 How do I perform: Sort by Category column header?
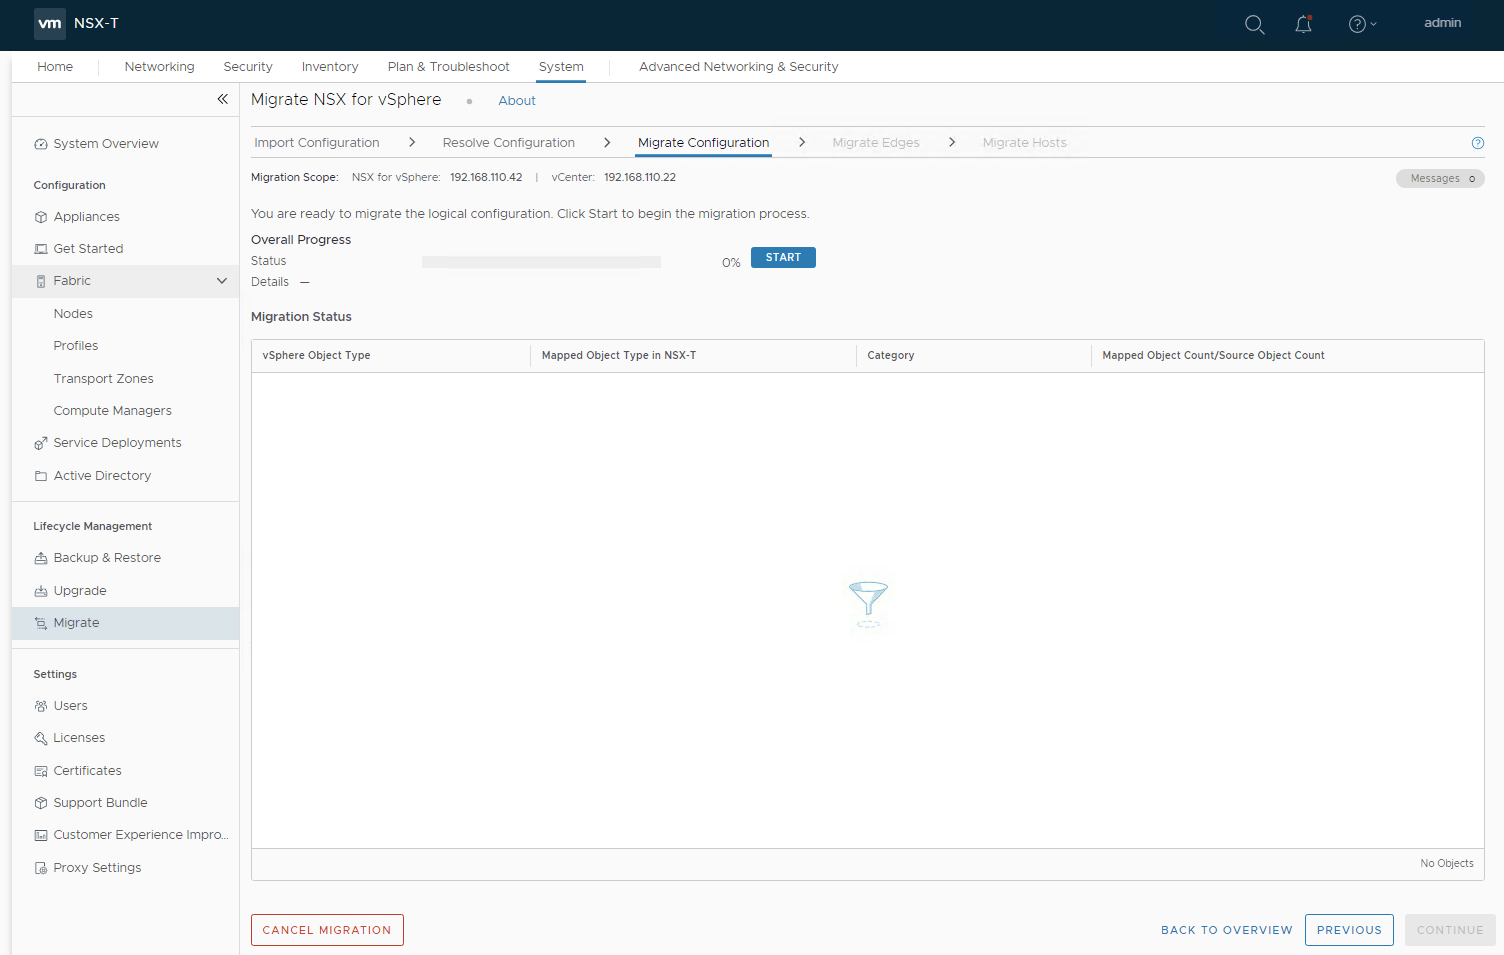click(891, 356)
